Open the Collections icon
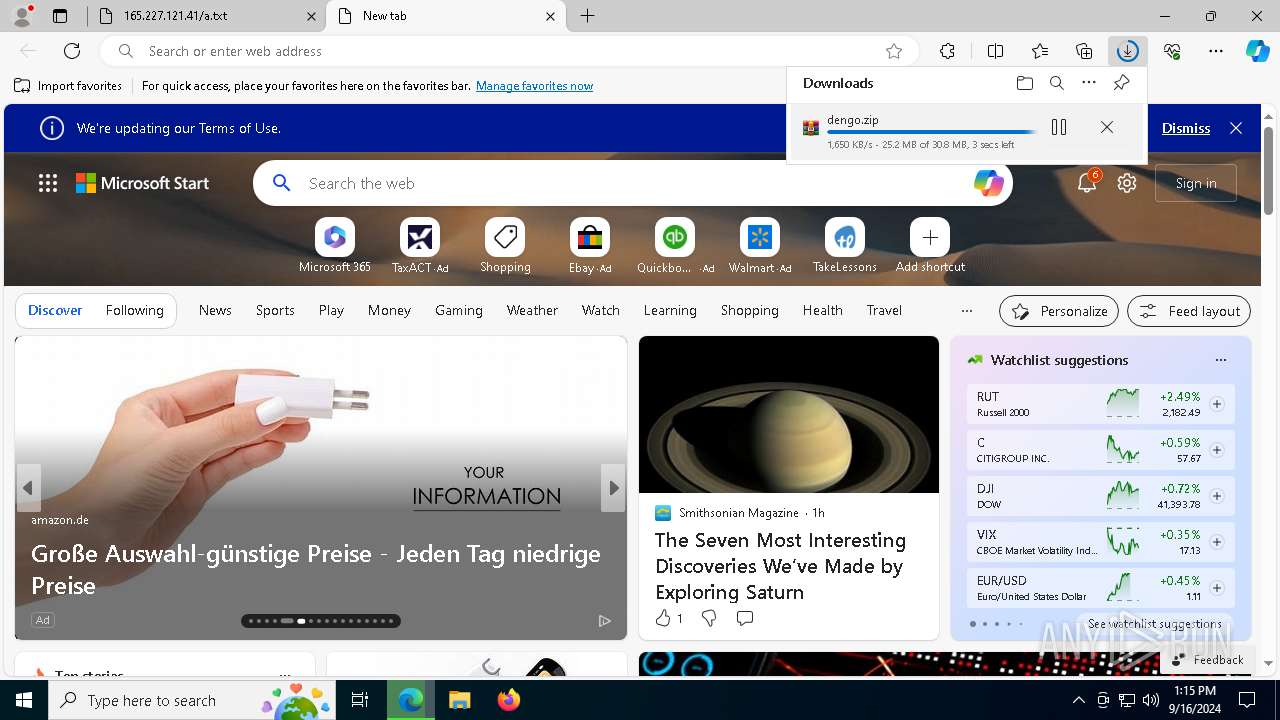Viewport: 1280px width, 720px height. tap(1084, 51)
